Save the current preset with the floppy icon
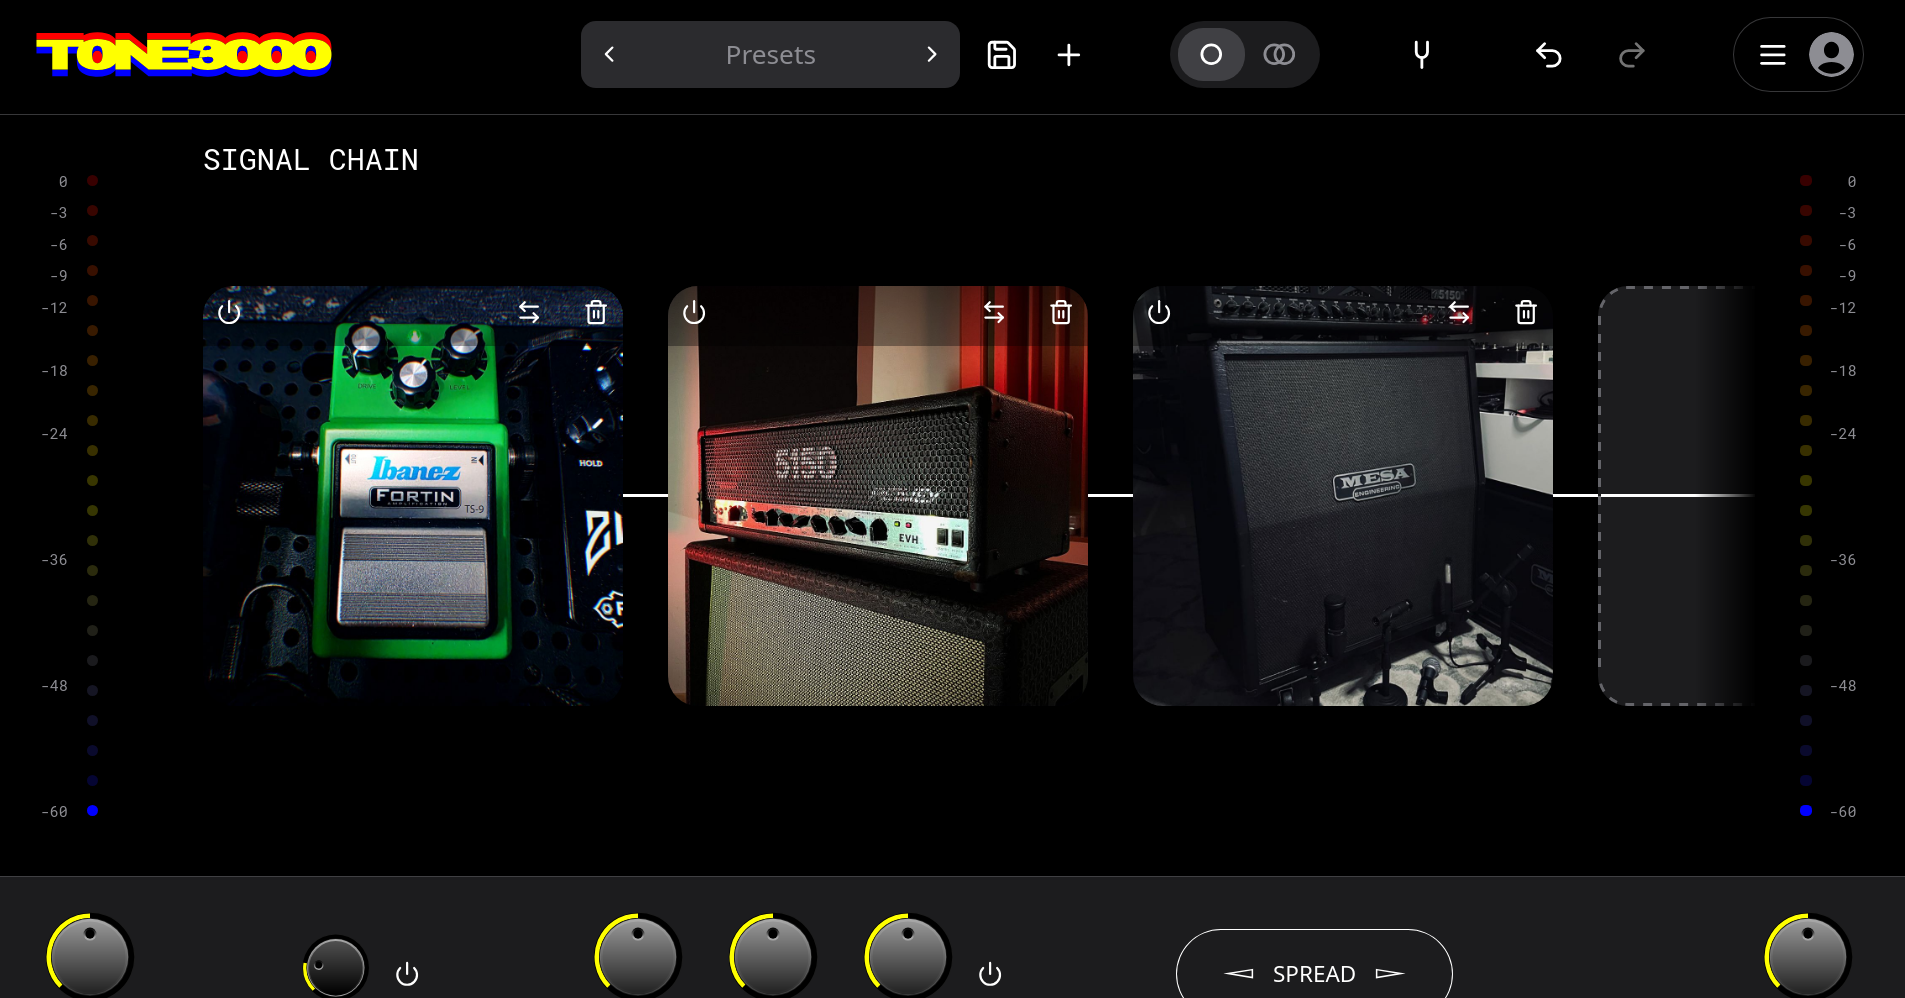 pos(1001,55)
